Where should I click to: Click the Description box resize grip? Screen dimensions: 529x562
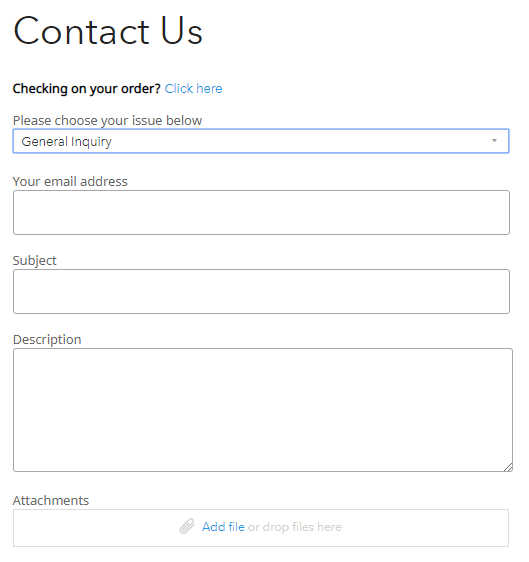508,467
